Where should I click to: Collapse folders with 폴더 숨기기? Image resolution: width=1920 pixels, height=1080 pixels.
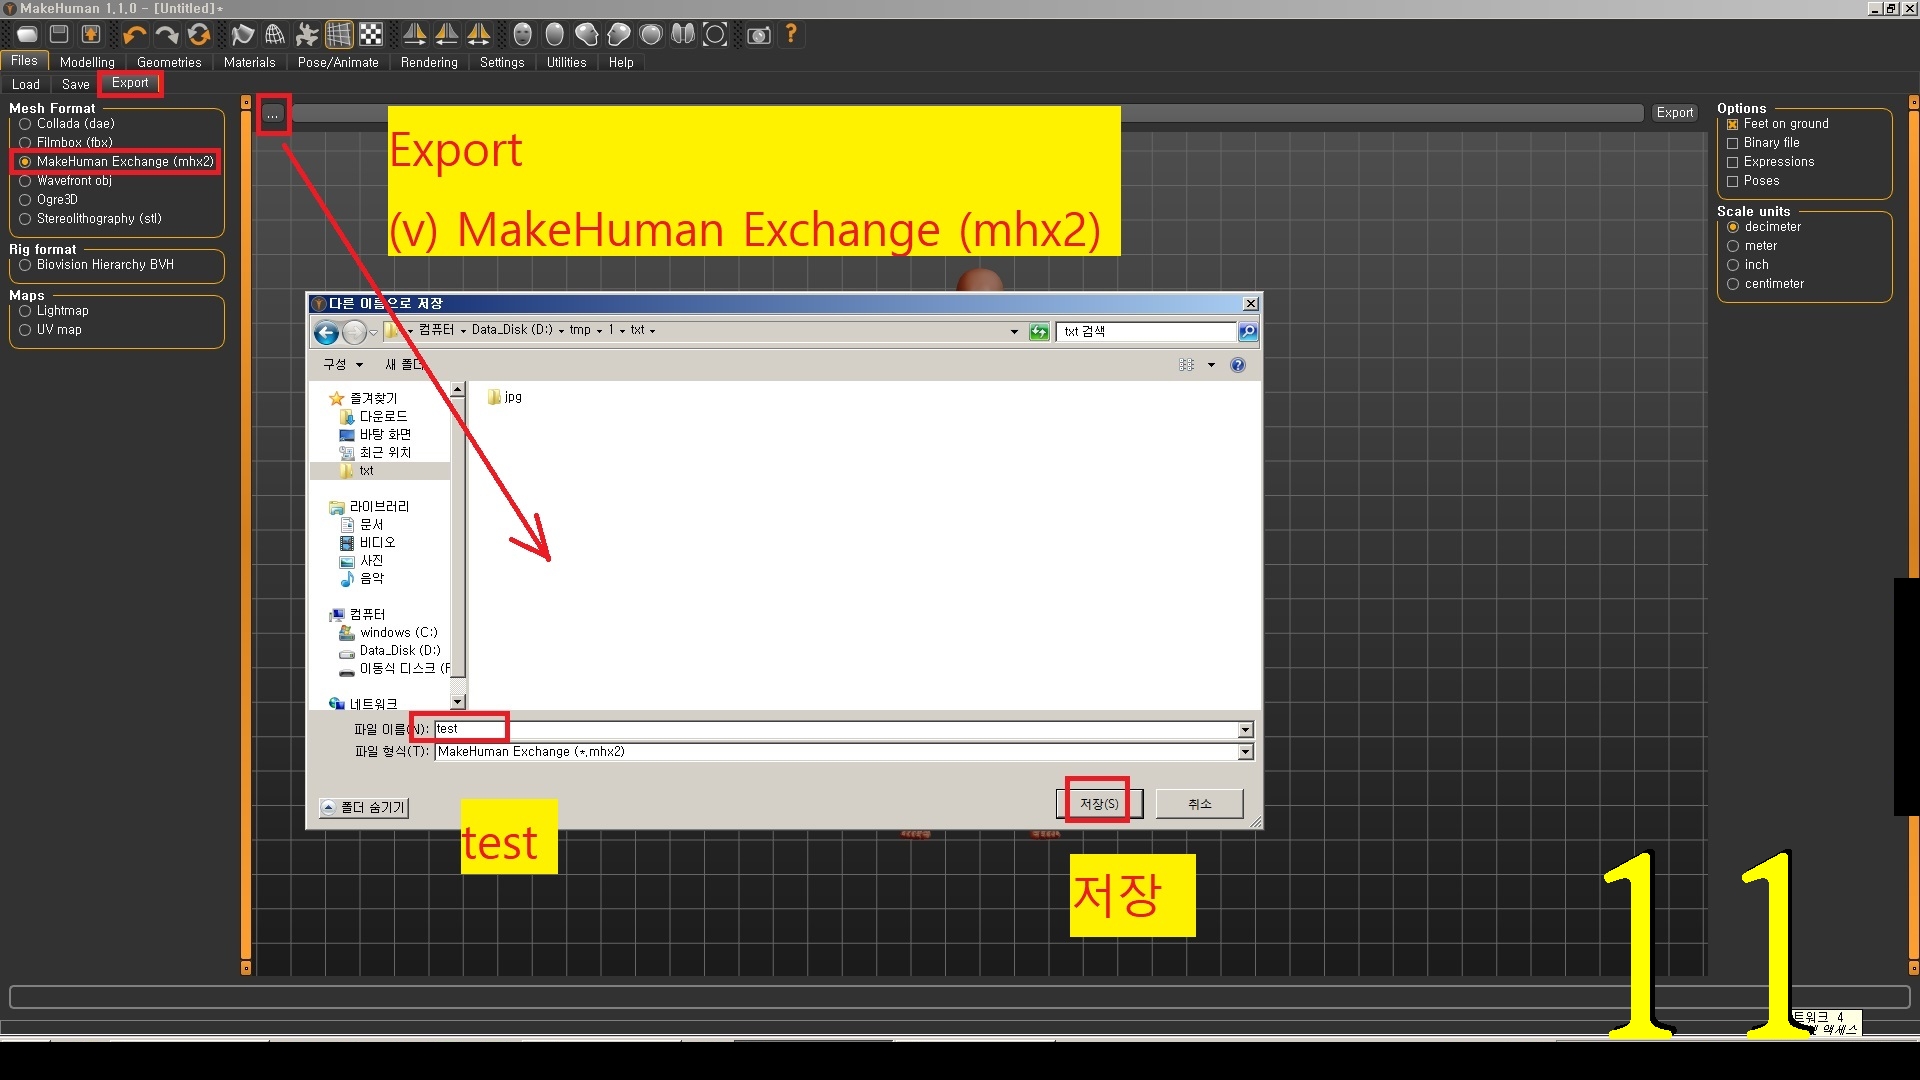(x=364, y=808)
